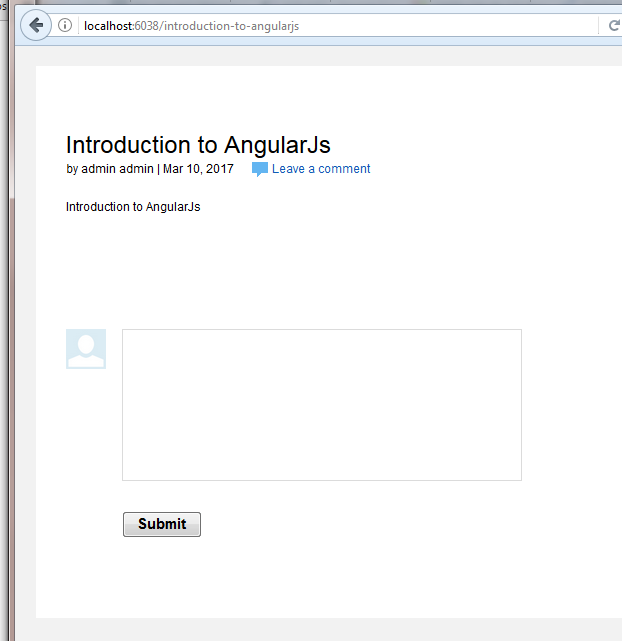
Task: Focus the localhost address bar URL
Action: pyautogui.click(x=191, y=26)
